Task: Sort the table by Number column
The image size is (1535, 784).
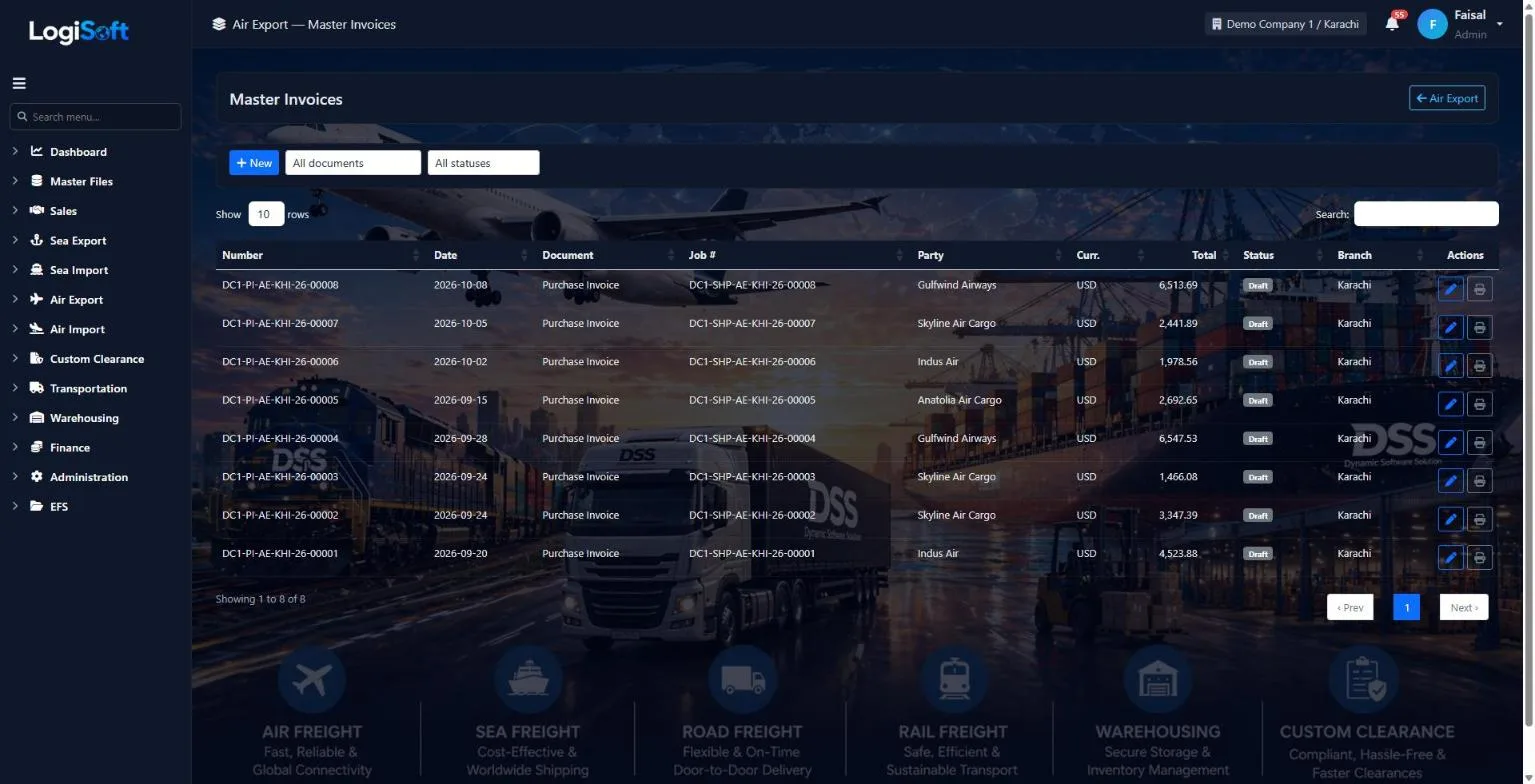Action: (x=321, y=255)
